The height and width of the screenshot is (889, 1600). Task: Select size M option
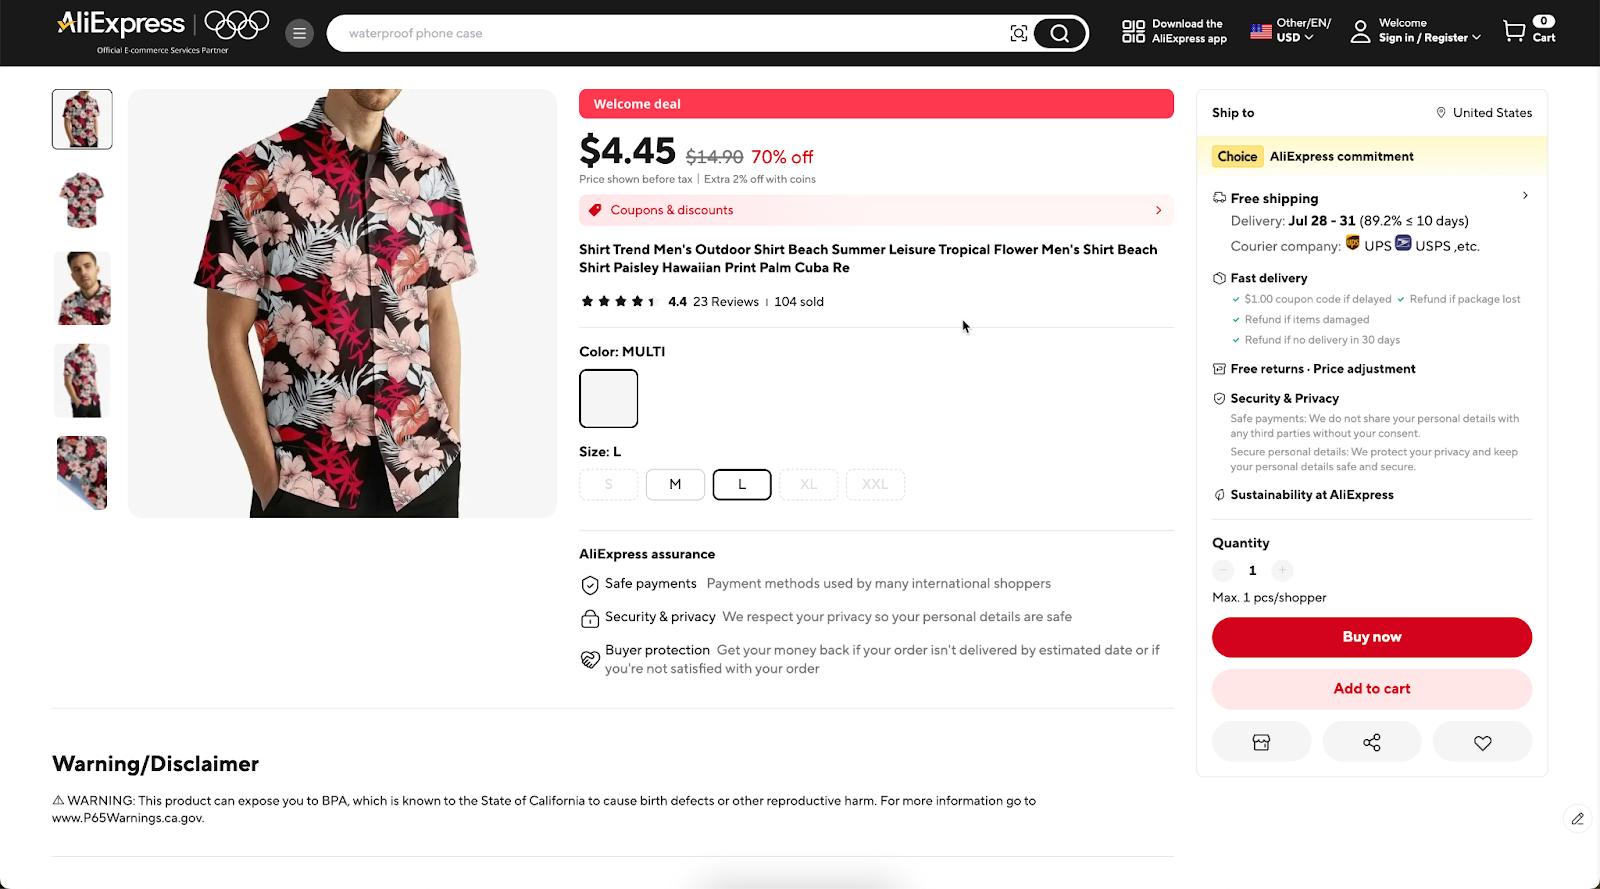(675, 484)
